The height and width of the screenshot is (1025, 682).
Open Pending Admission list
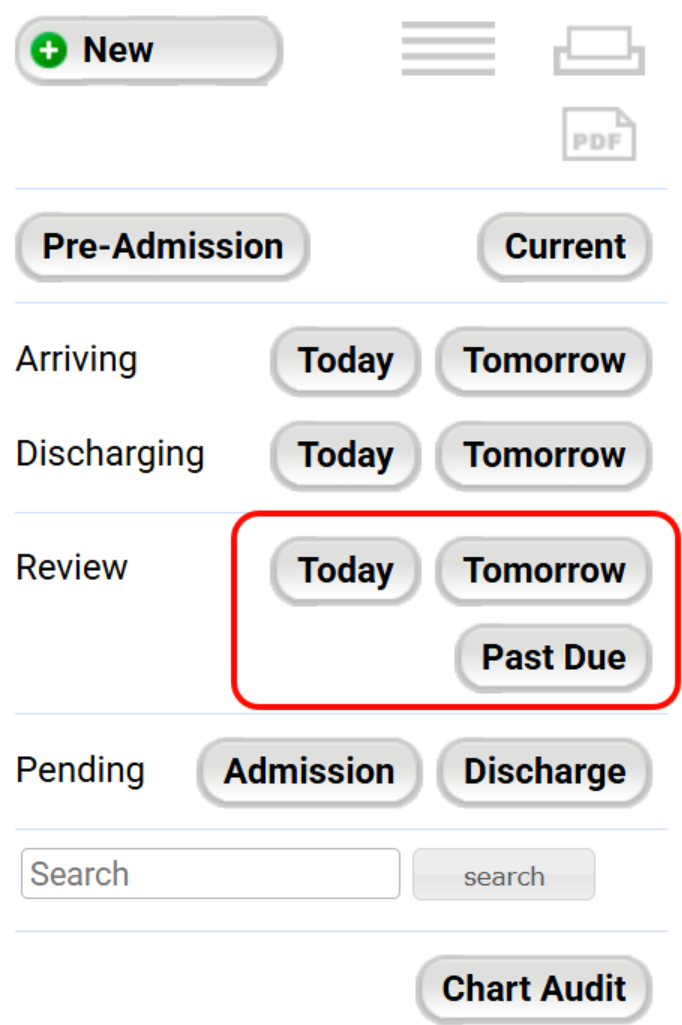tap(309, 772)
